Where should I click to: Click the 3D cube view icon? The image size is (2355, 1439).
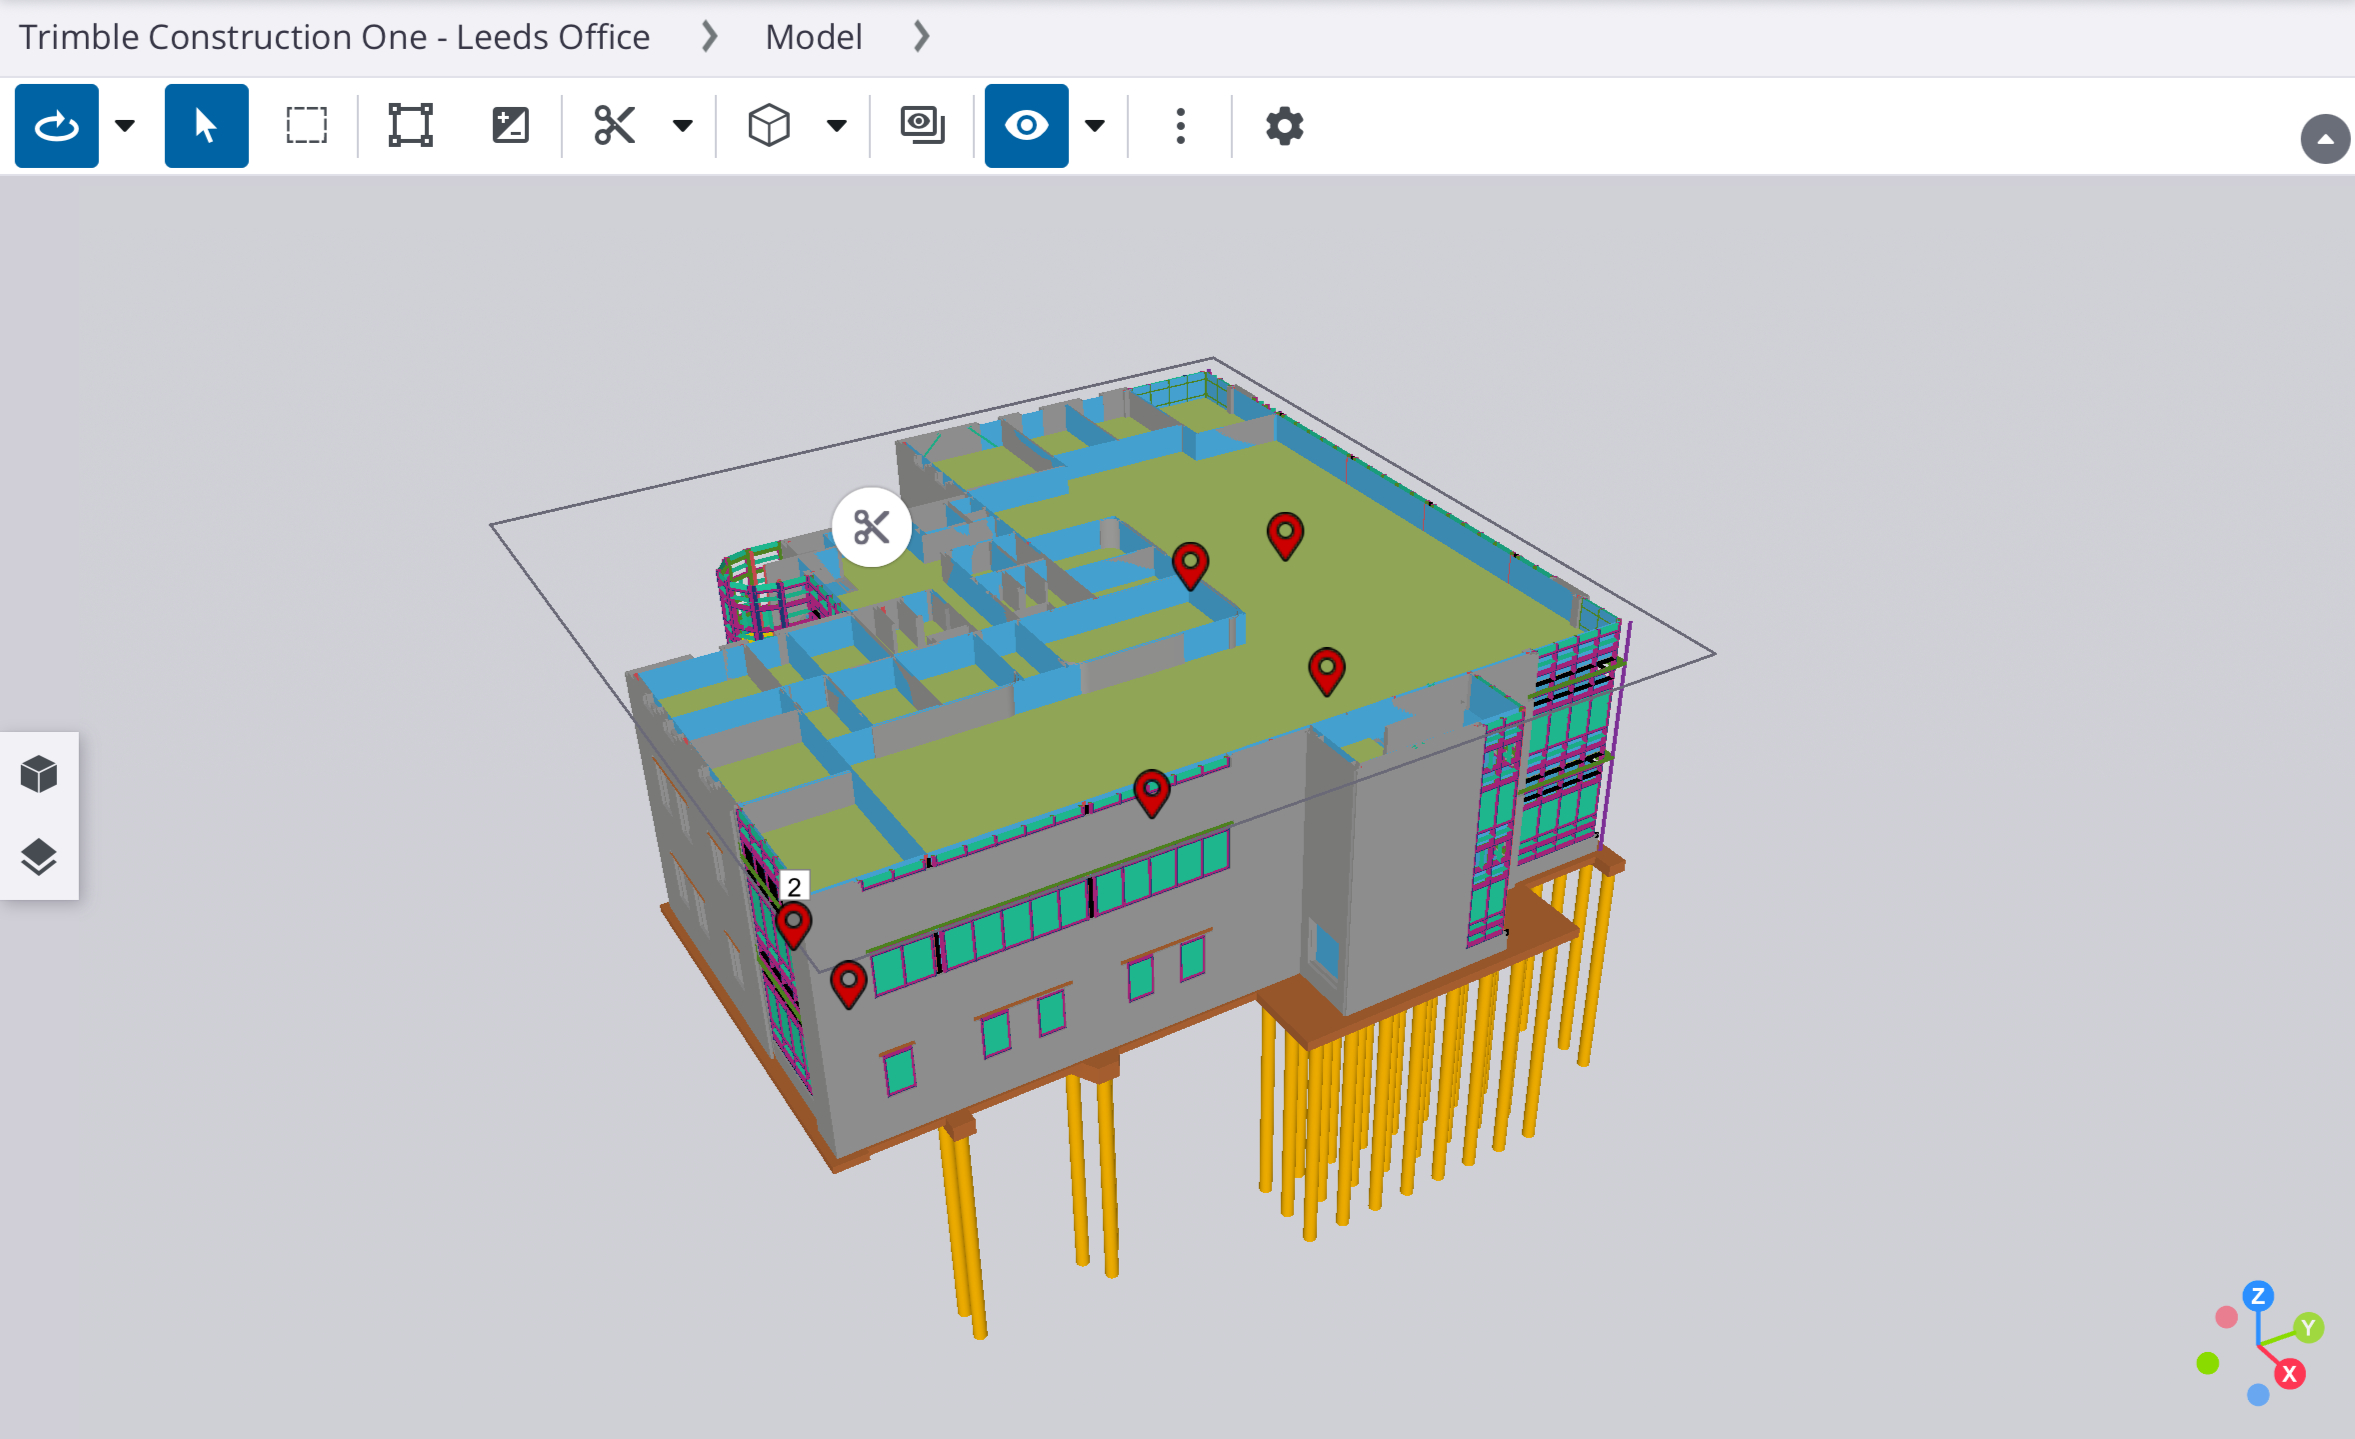point(768,126)
